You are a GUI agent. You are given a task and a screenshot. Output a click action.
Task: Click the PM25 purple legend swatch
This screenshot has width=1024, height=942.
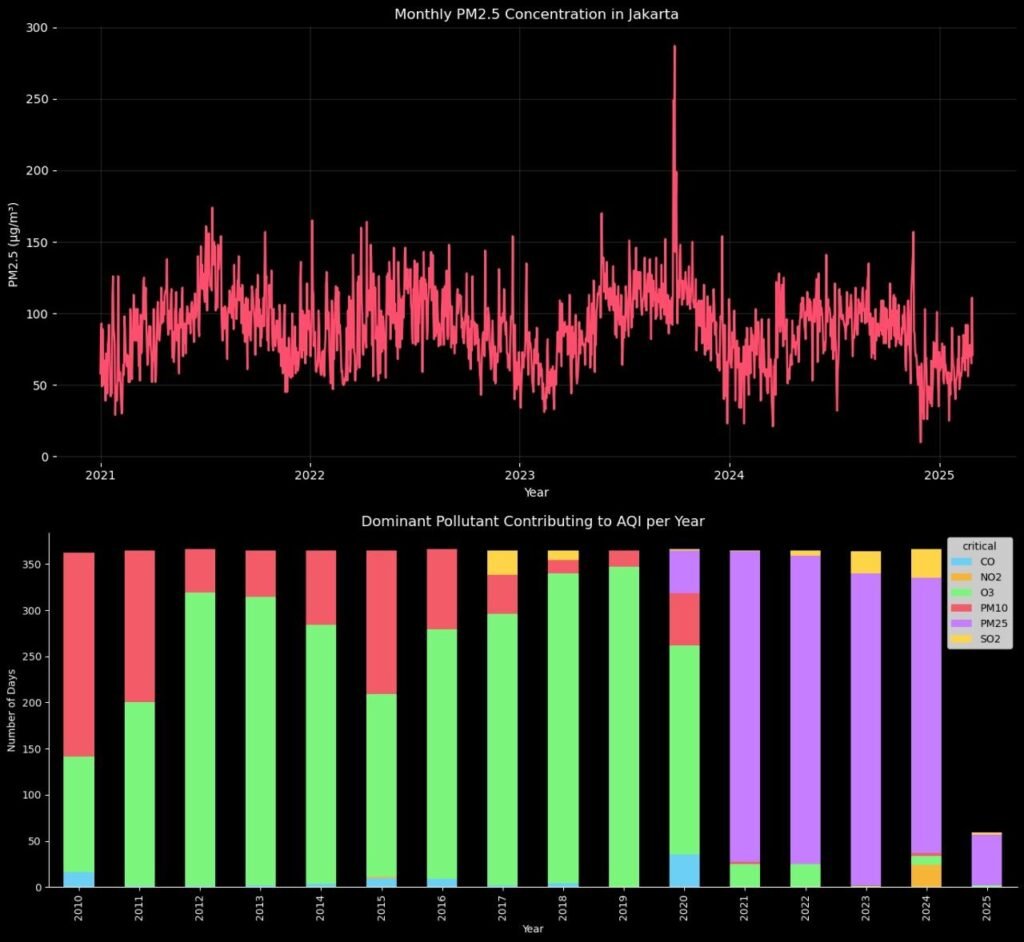click(x=962, y=624)
